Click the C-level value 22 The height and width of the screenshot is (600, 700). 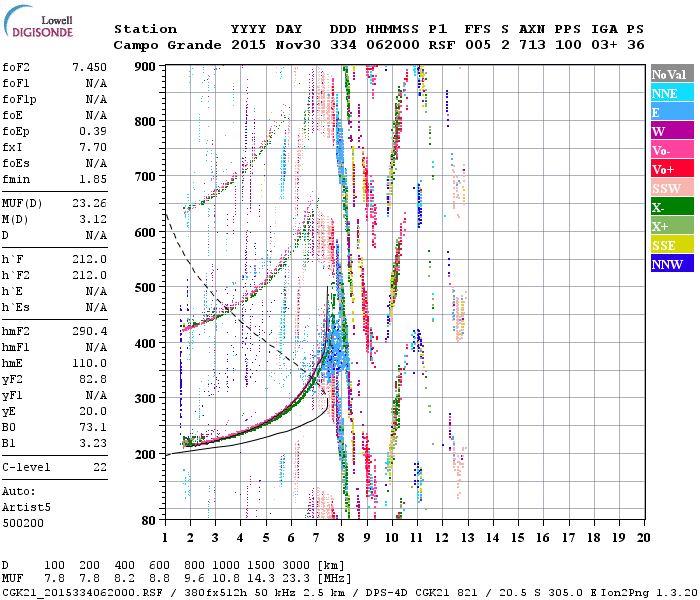tap(100, 467)
